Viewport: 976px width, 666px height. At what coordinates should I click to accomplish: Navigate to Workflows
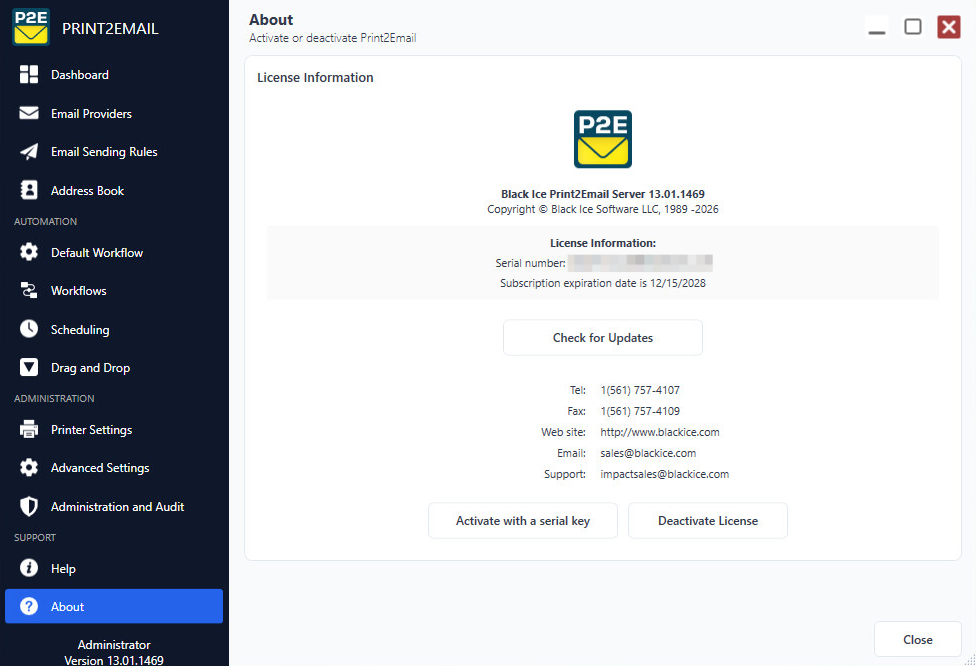point(114,291)
